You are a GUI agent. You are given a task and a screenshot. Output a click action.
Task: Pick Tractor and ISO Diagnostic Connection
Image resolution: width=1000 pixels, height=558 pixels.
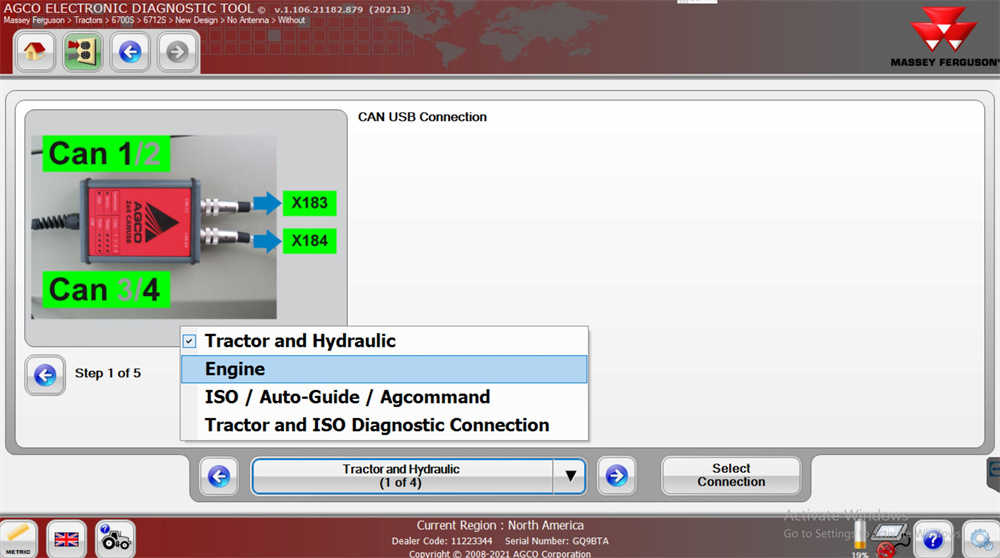384,425
